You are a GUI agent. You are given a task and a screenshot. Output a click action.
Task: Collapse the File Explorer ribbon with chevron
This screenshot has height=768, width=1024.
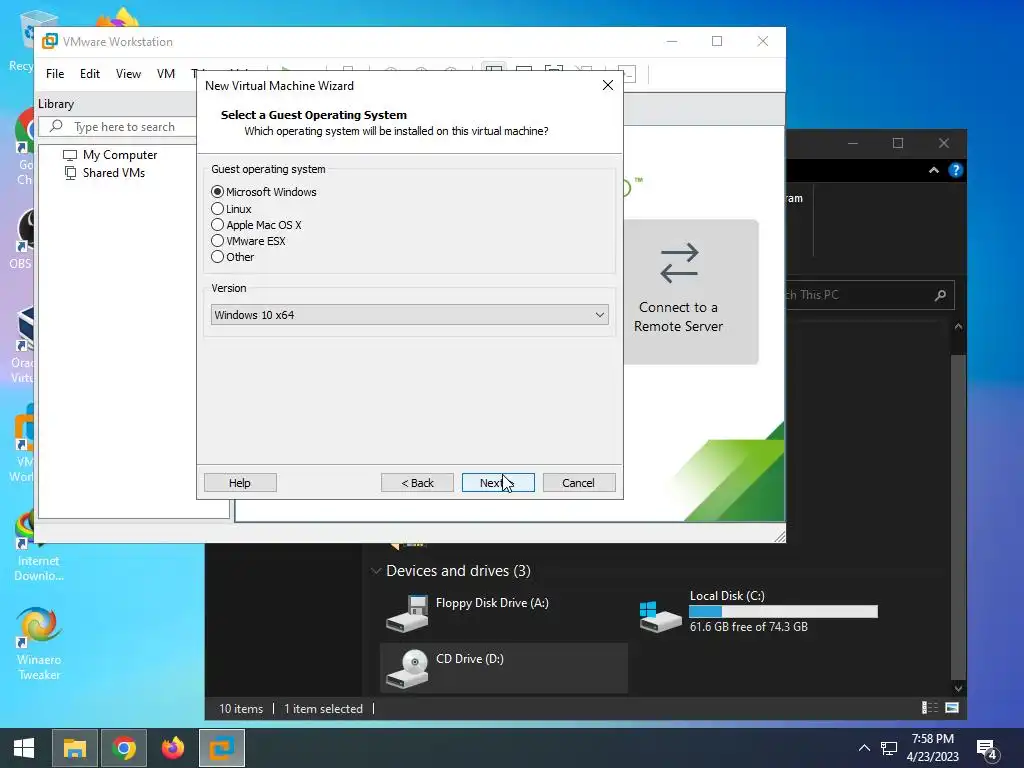tap(934, 170)
